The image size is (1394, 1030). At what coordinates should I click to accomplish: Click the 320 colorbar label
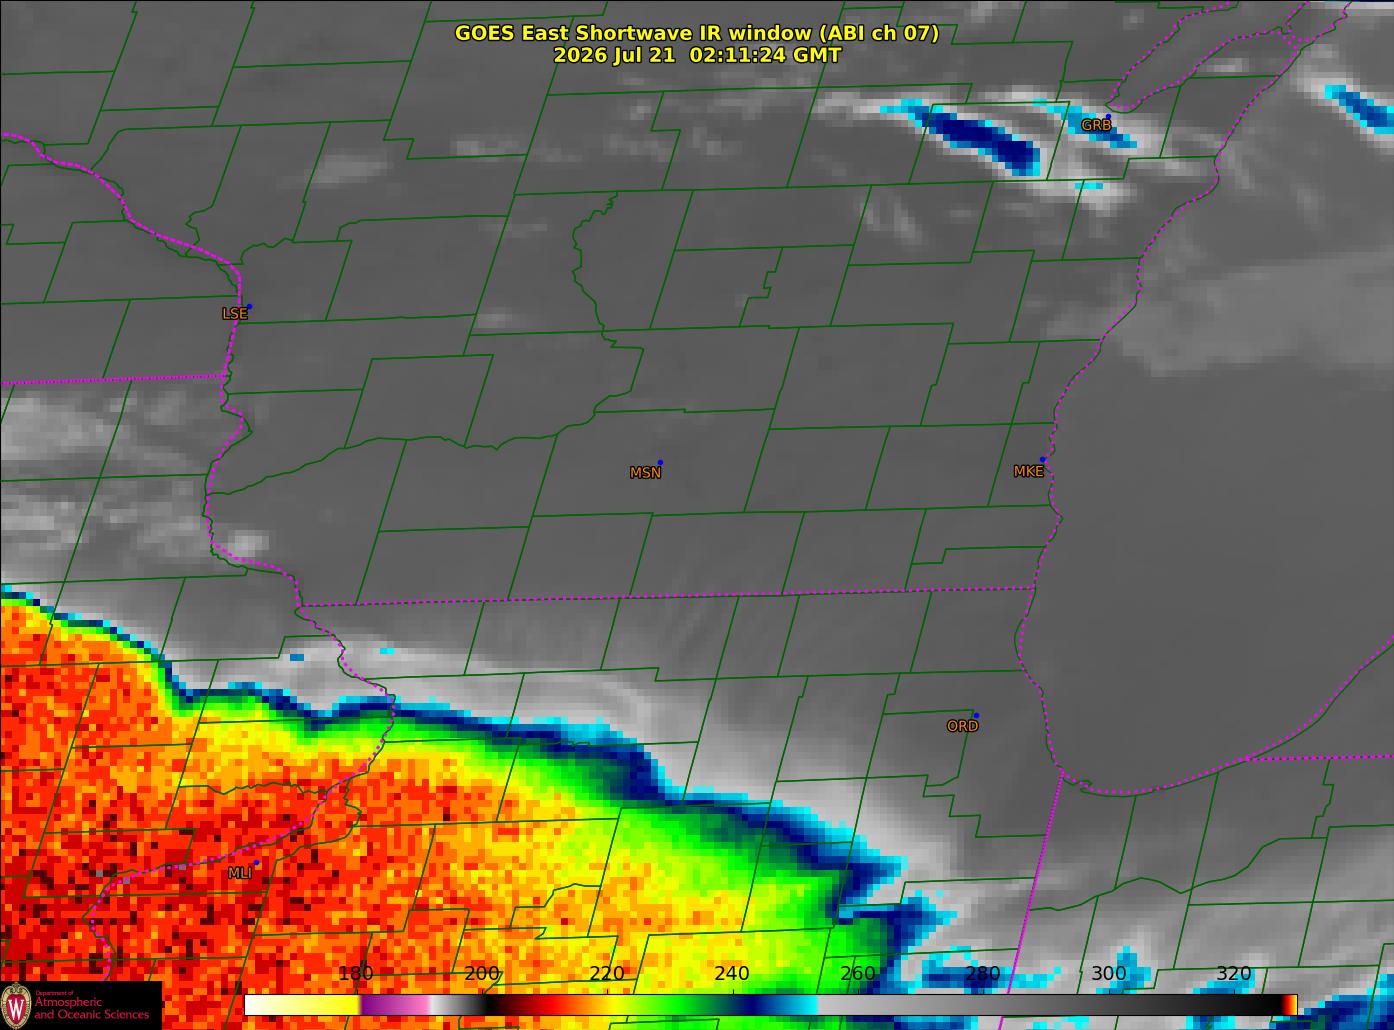(x=1233, y=973)
